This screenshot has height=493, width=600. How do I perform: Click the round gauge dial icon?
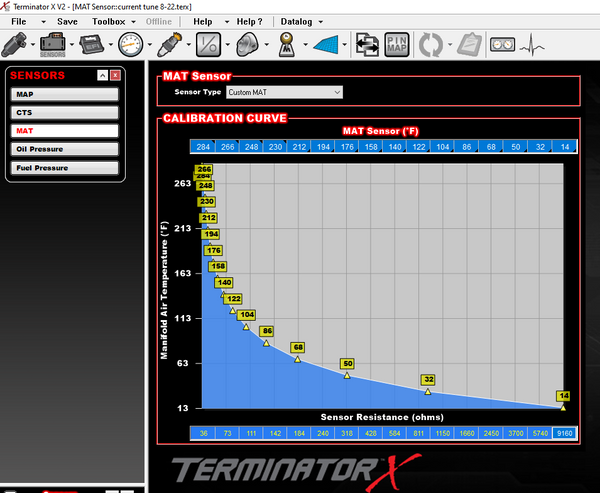(131, 44)
